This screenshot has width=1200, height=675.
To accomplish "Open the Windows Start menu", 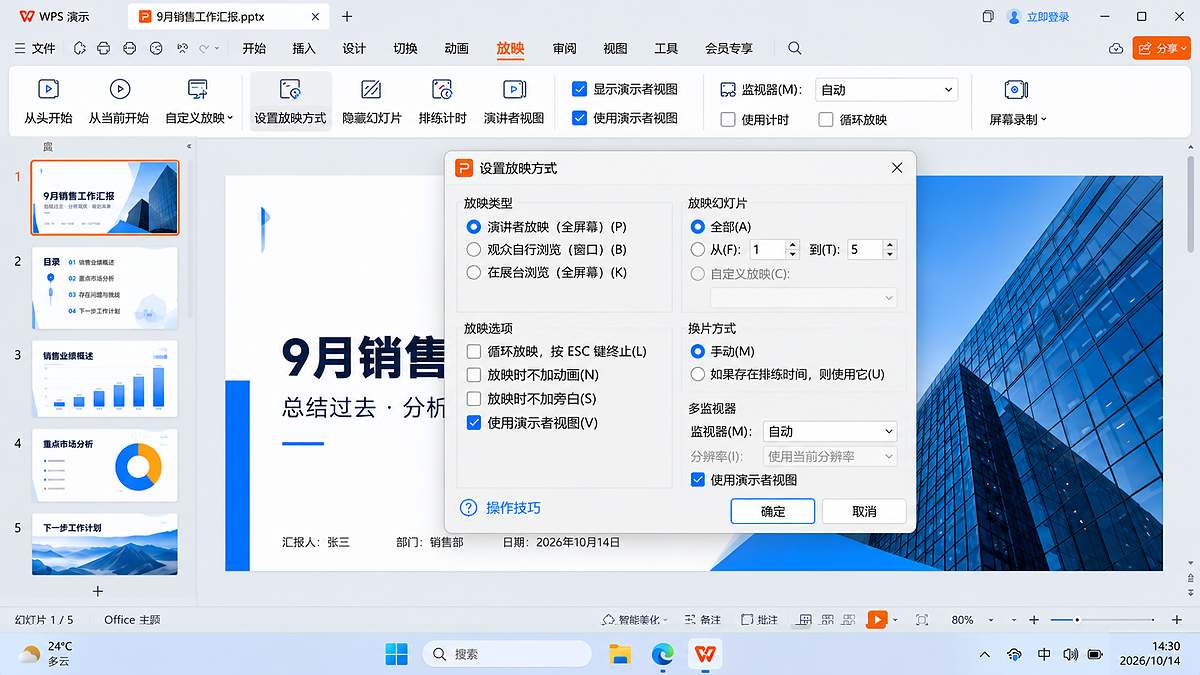I will click(x=397, y=654).
